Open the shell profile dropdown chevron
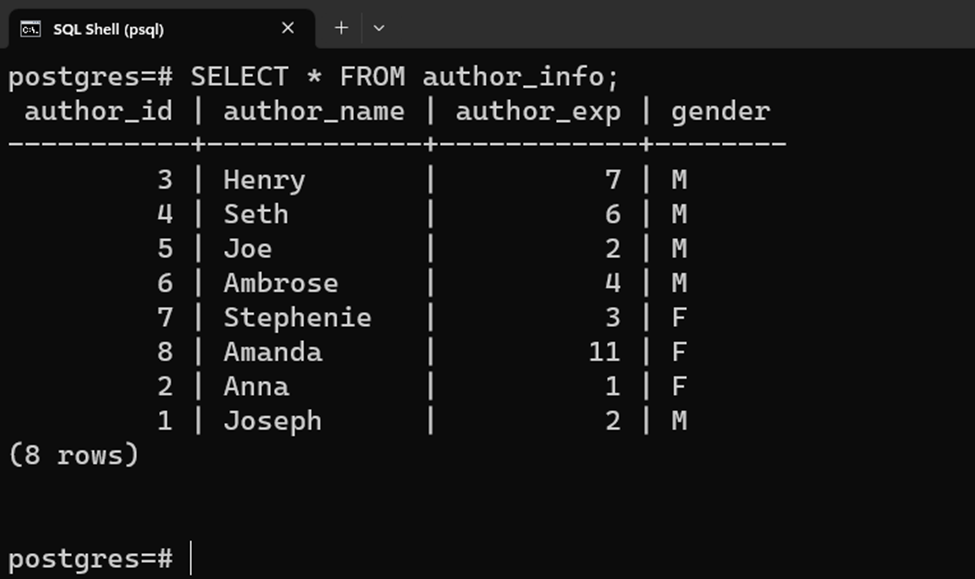The height and width of the screenshot is (579, 975). (378, 28)
